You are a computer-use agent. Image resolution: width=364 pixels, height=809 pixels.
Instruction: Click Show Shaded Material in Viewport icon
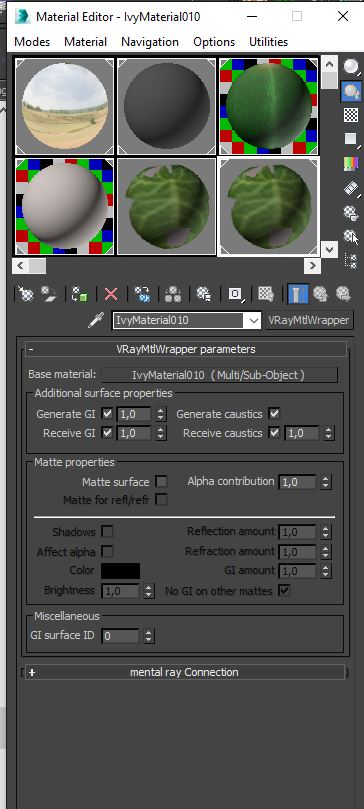tap(266, 294)
